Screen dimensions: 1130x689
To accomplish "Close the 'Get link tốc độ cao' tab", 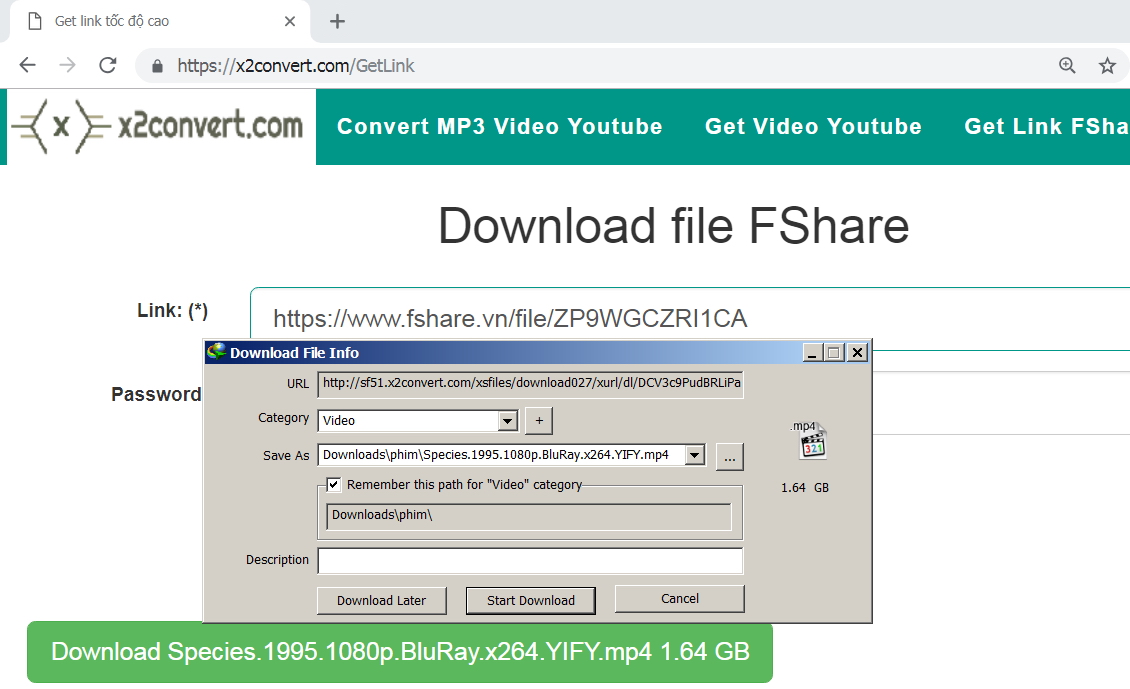I will coord(290,22).
